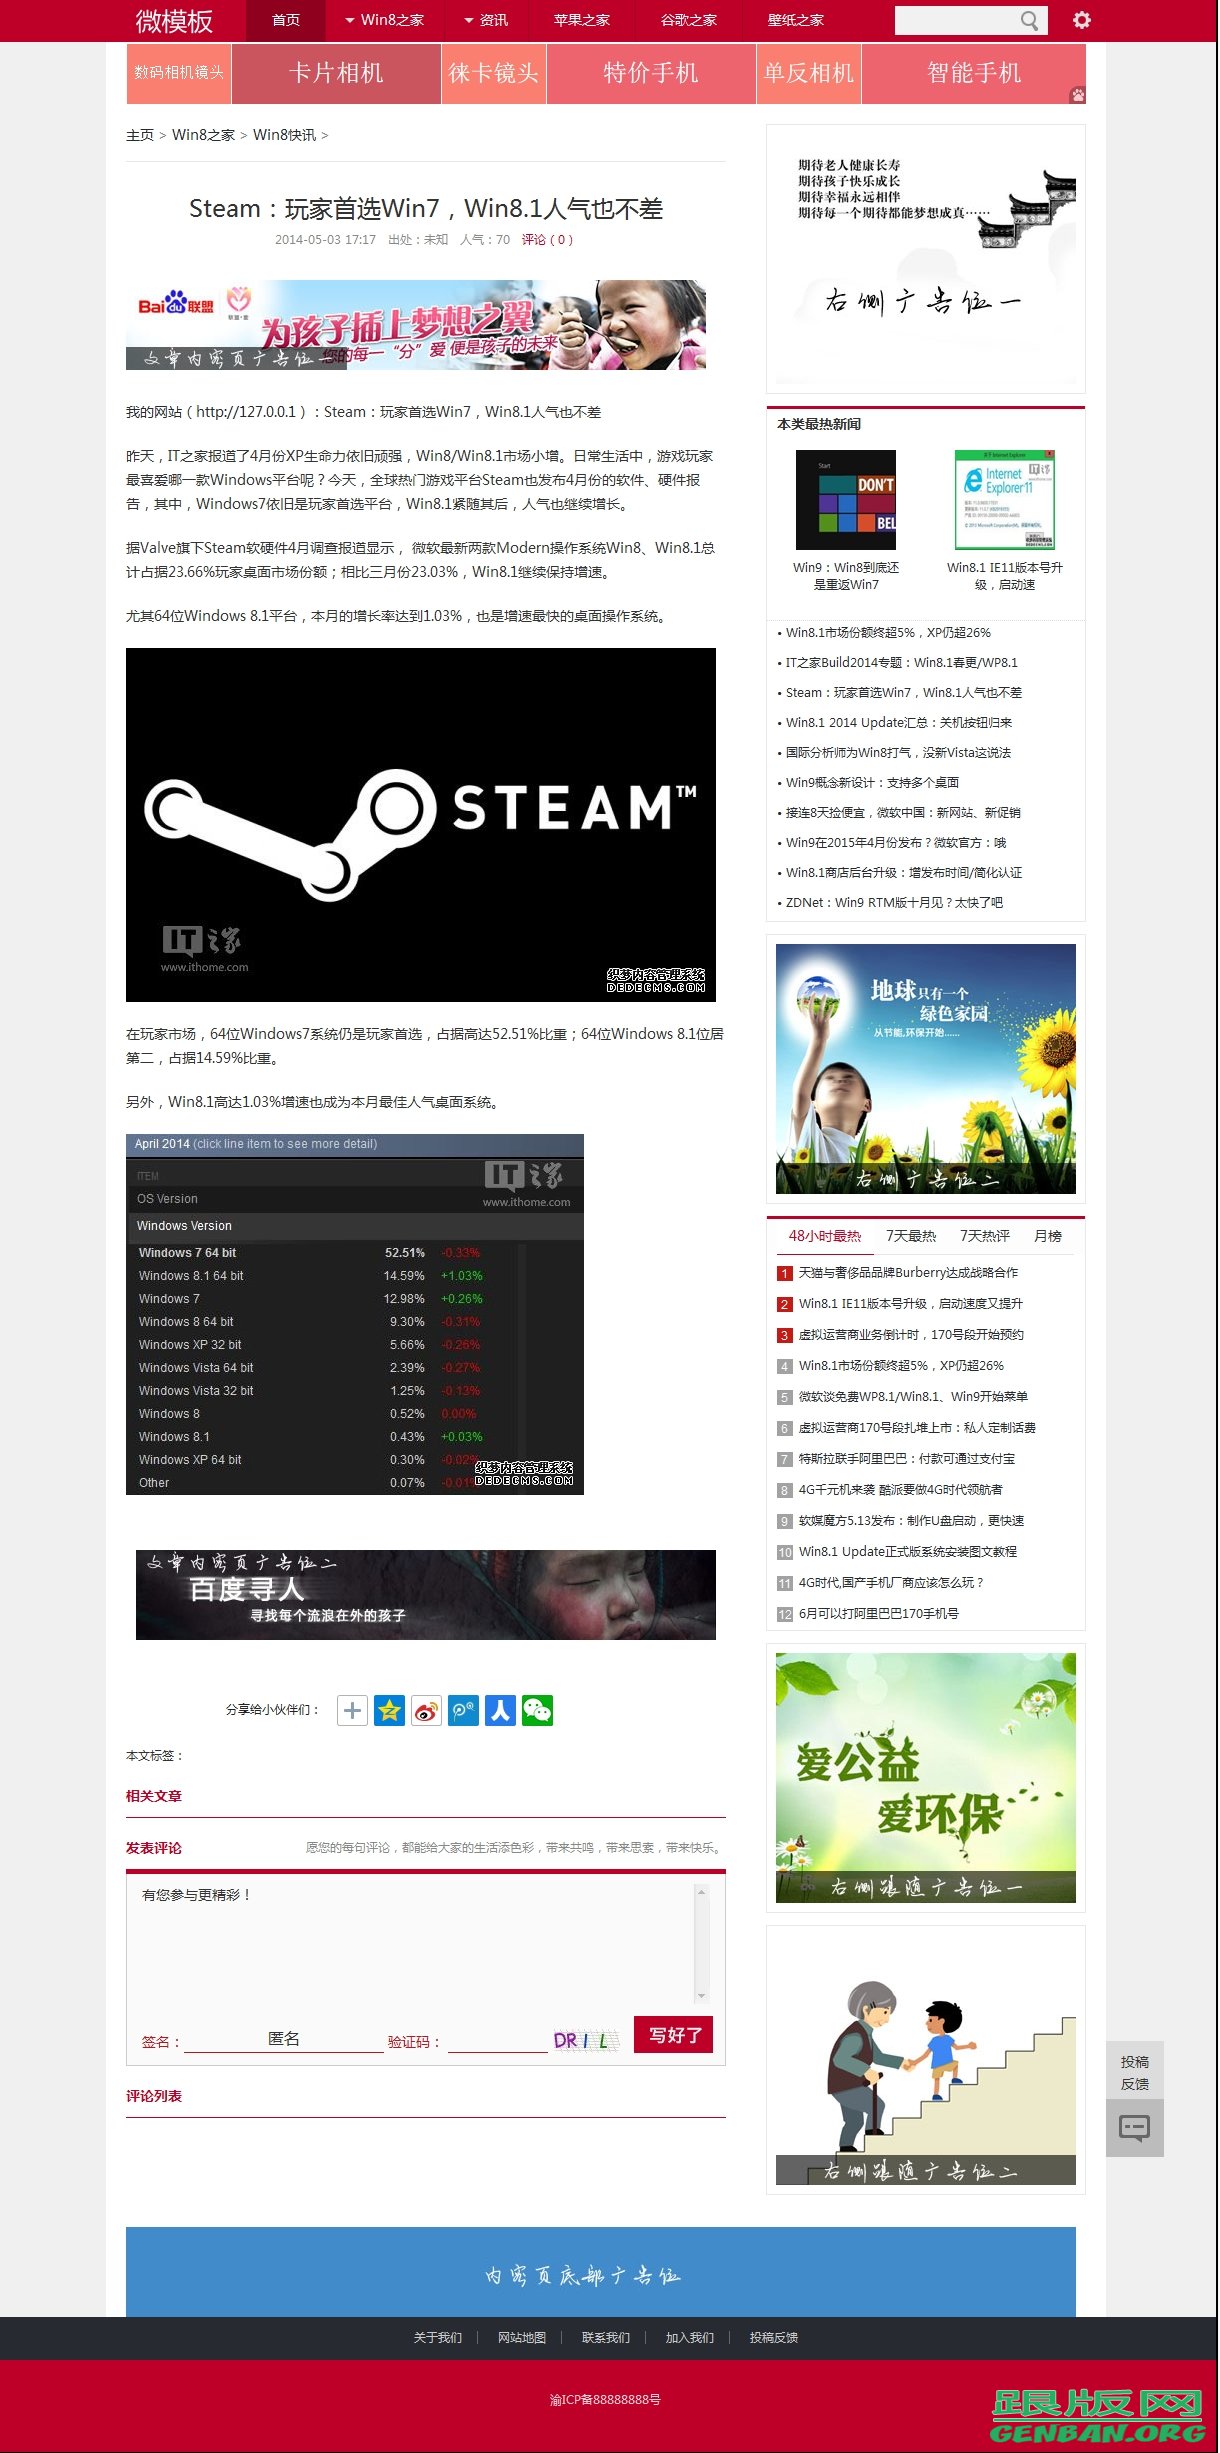Click the header search input field
Screen dimensions: 1220x2453
tap(956, 21)
